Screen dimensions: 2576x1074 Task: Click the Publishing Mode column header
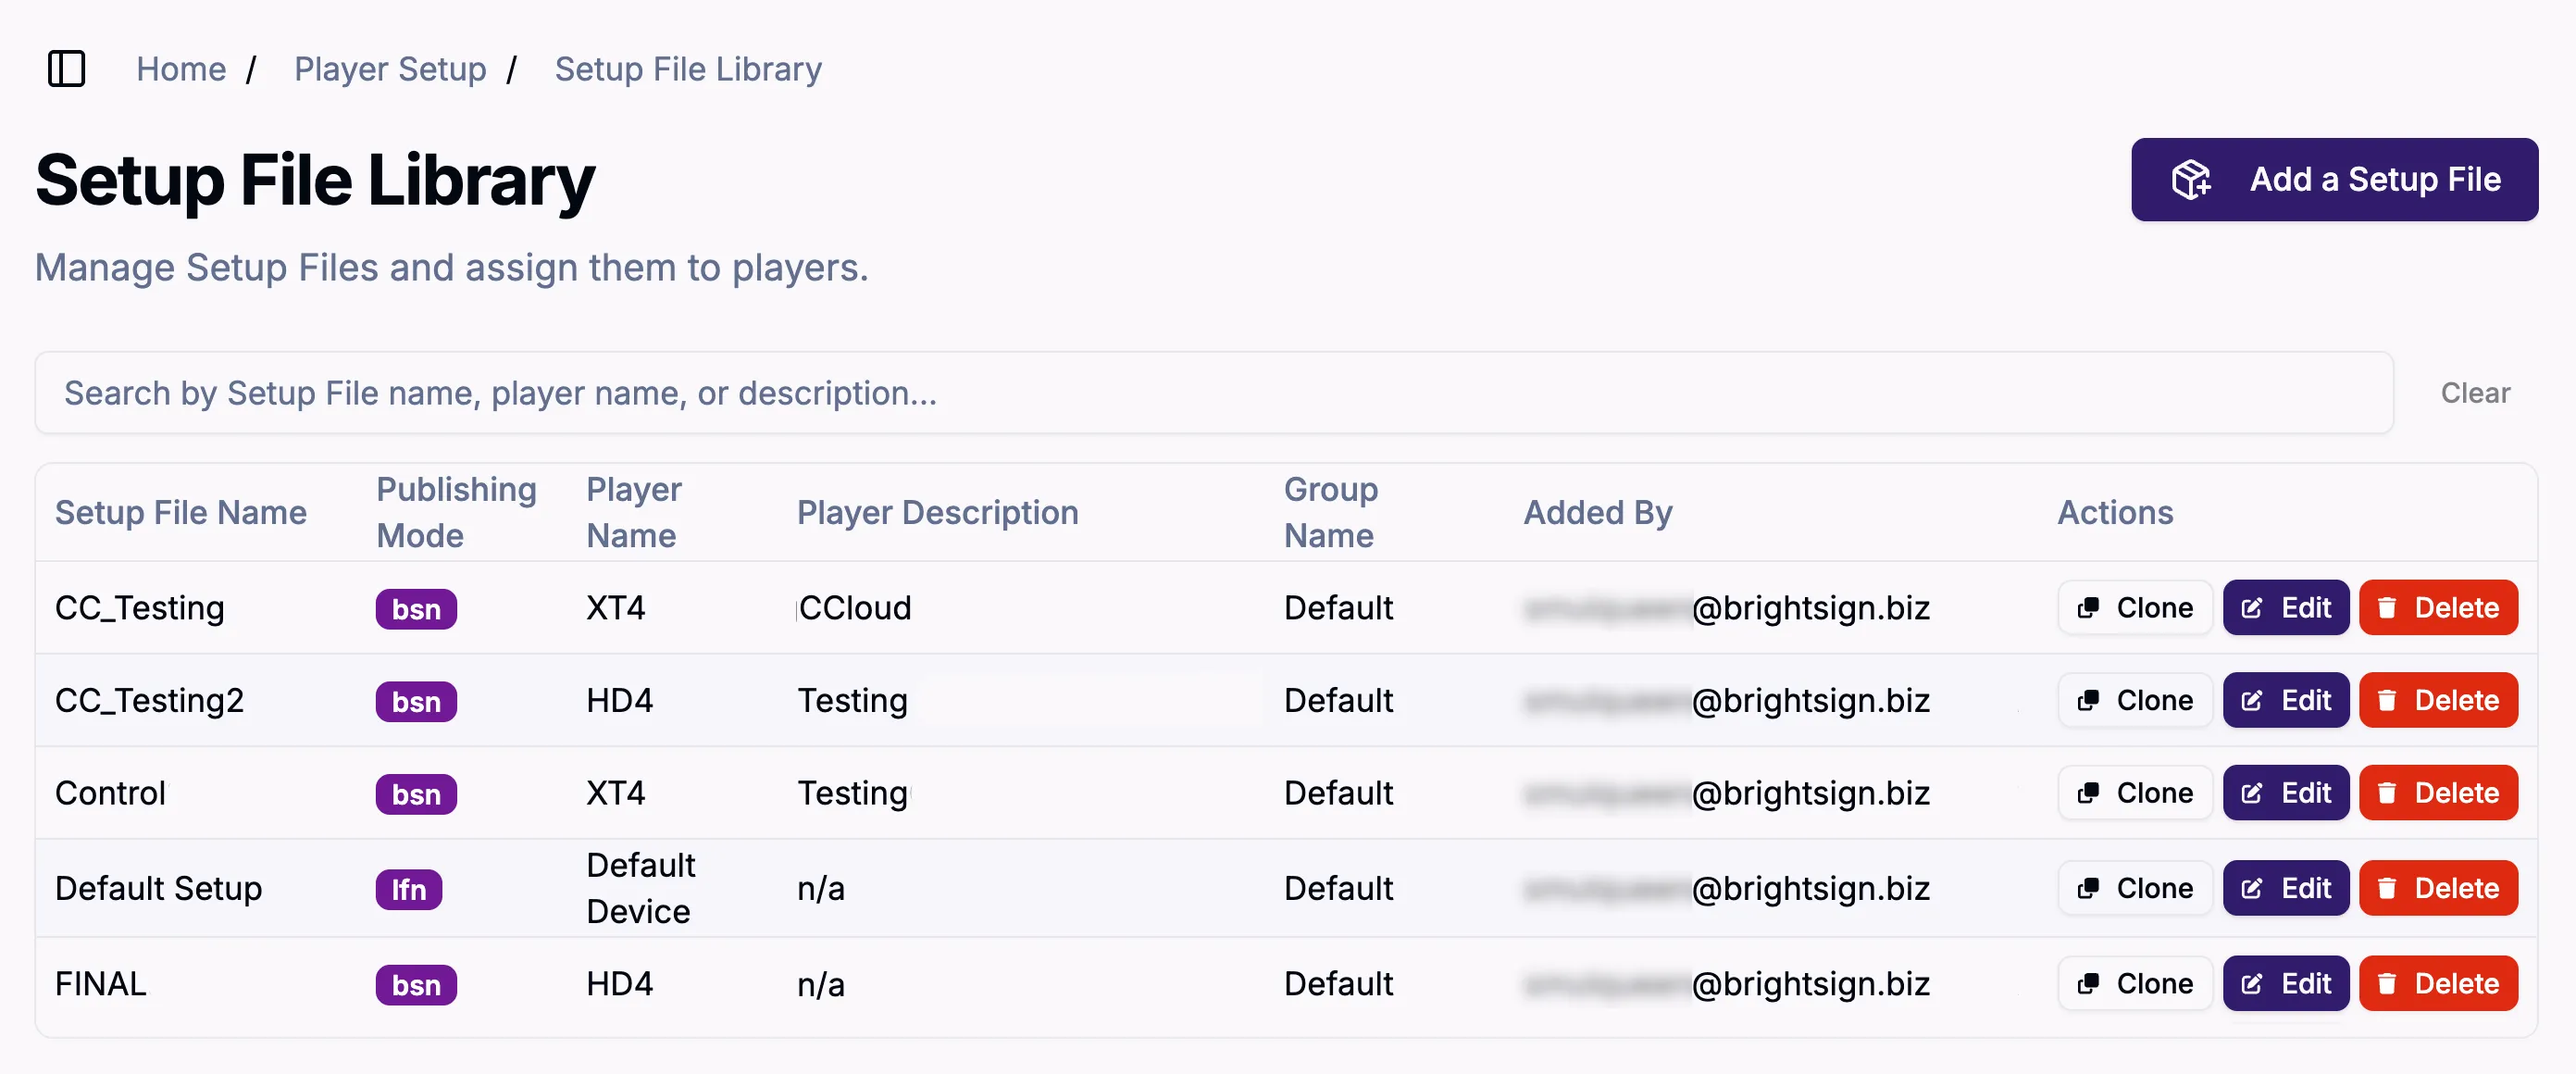(x=456, y=512)
